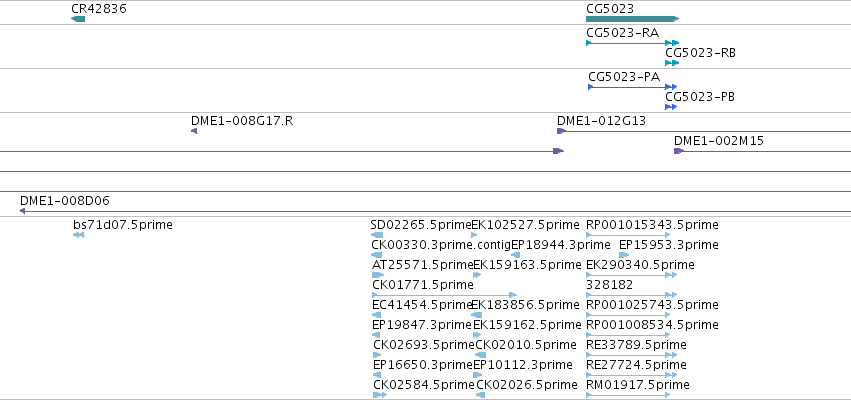The height and width of the screenshot is (400, 851).
Task: Select the RP001015343.5prime EST feature
Action: pyautogui.click(x=628, y=235)
